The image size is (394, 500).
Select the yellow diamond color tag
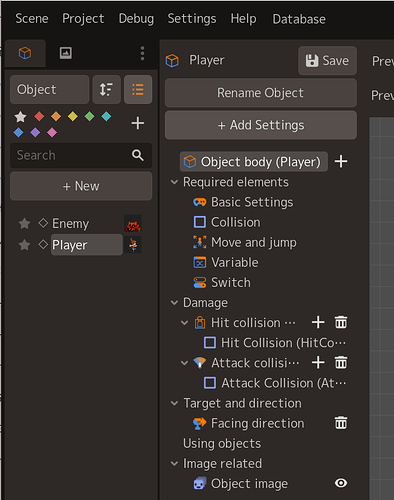tap(73, 116)
